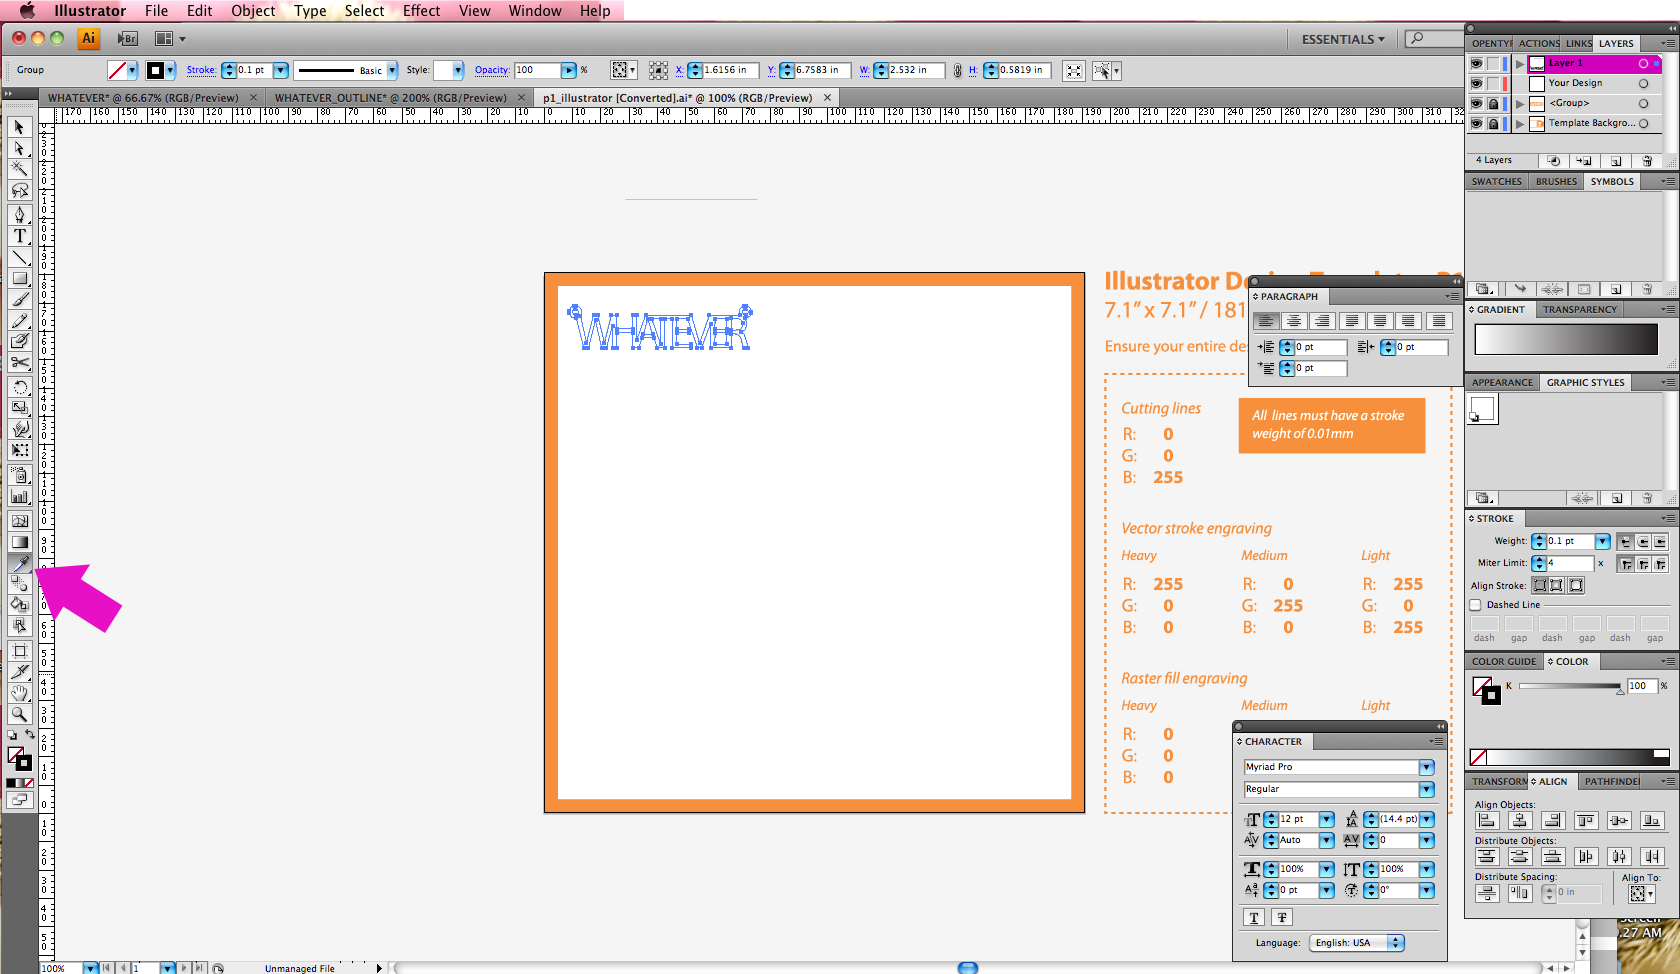Click align left paragraph icon

click(1267, 321)
